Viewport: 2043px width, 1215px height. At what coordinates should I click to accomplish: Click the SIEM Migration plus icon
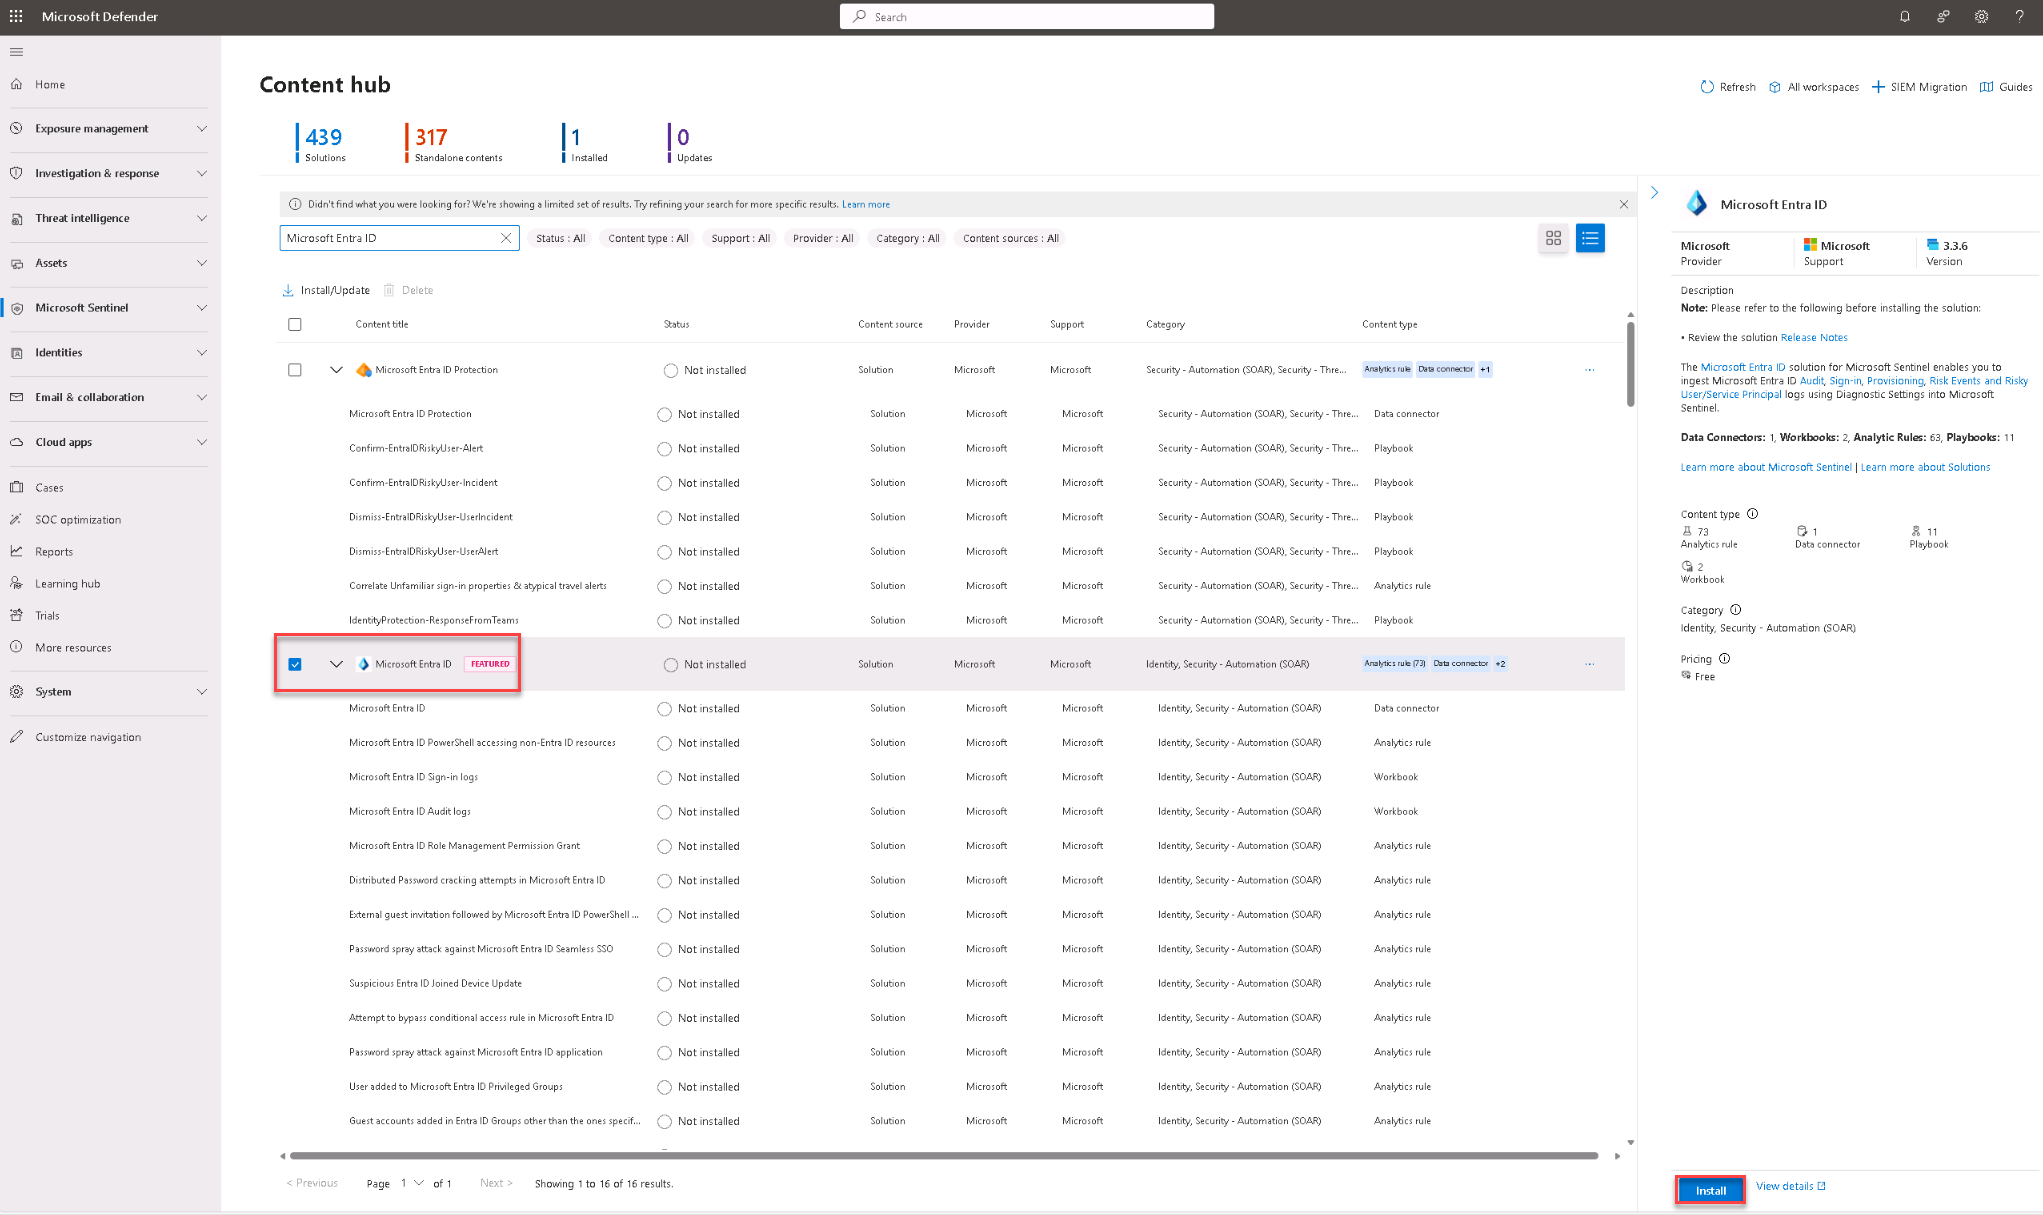click(1878, 87)
